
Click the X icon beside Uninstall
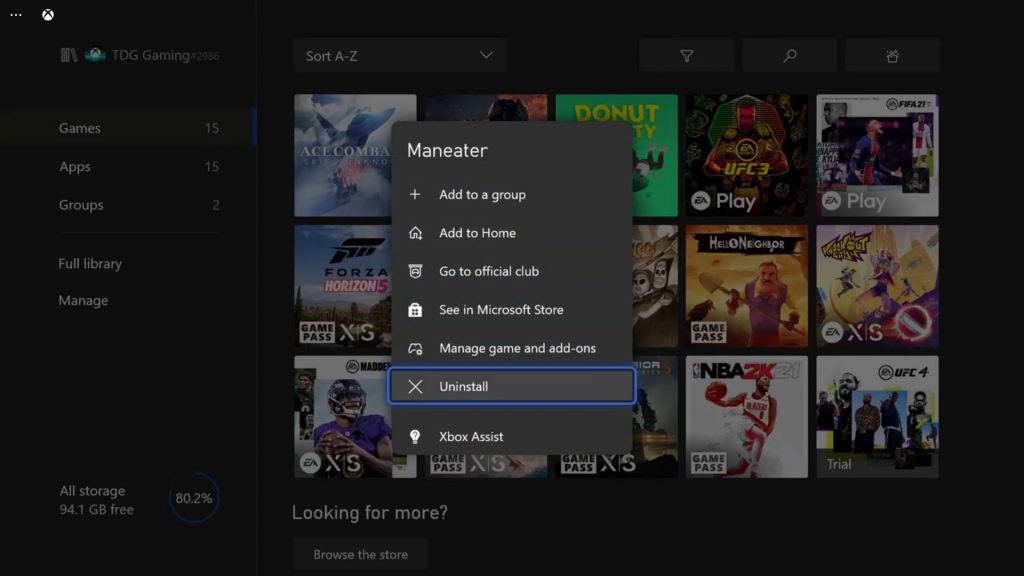(415, 387)
